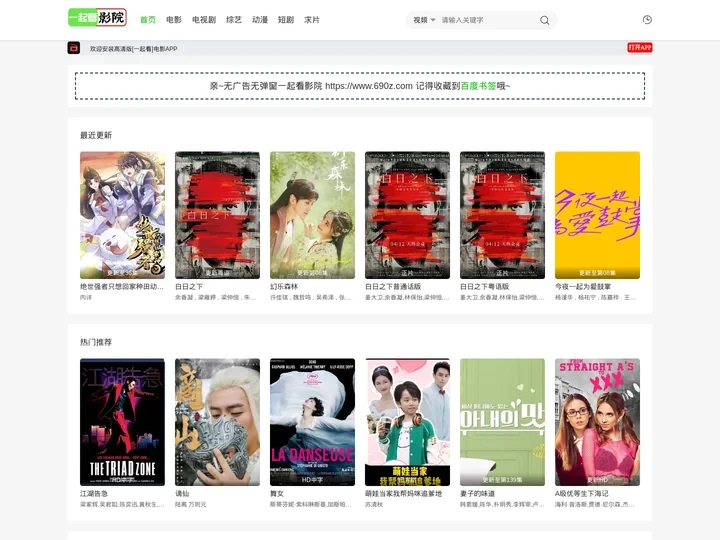This screenshot has width=720, height=540.
Task: Open the 综艺 menu item
Action: tap(234, 20)
